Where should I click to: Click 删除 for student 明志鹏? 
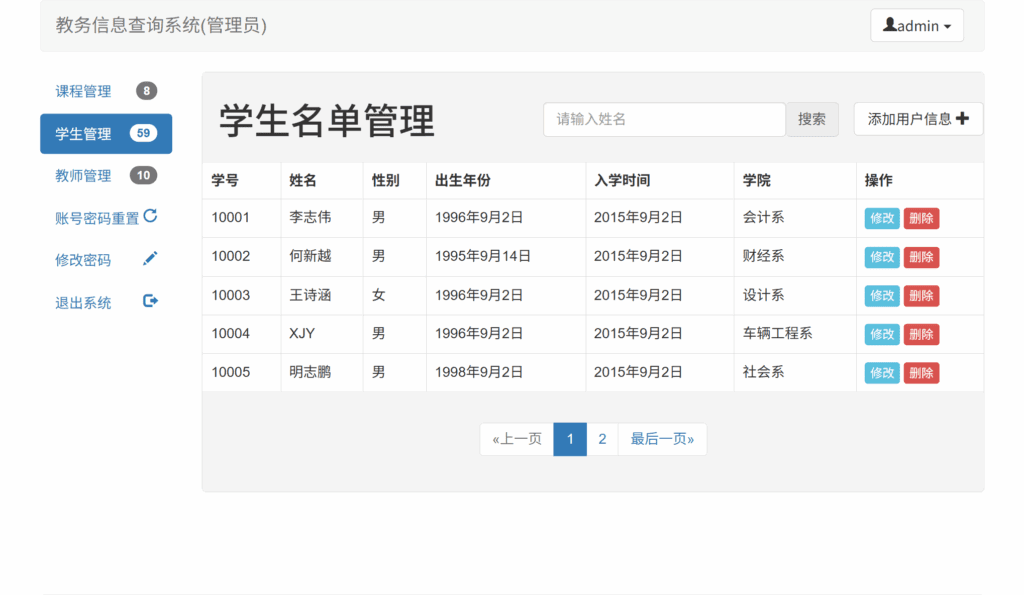pyautogui.click(x=920, y=372)
